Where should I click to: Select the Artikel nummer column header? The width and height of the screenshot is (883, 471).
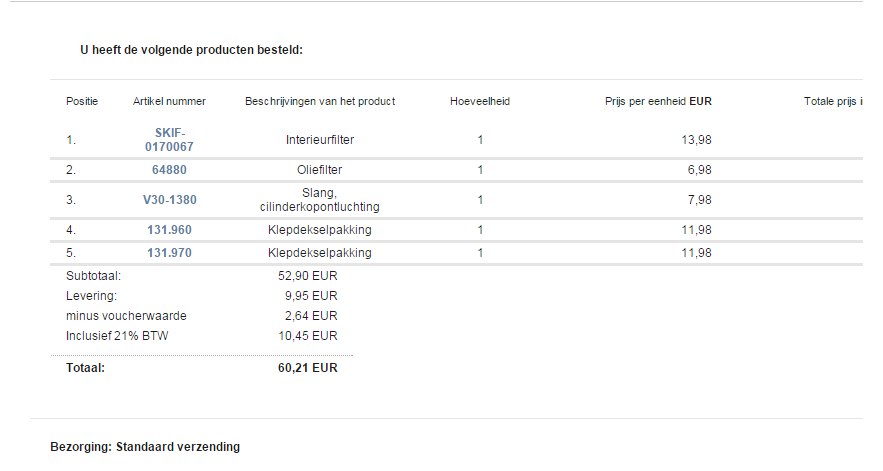[169, 101]
